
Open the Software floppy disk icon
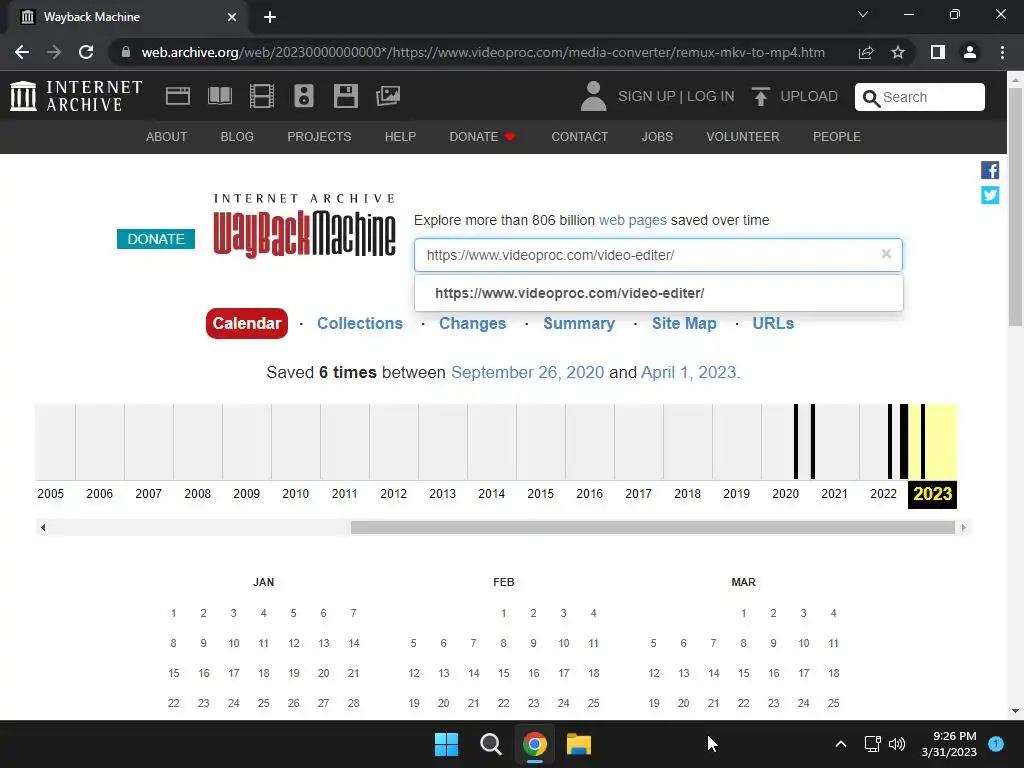click(x=345, y=96)
